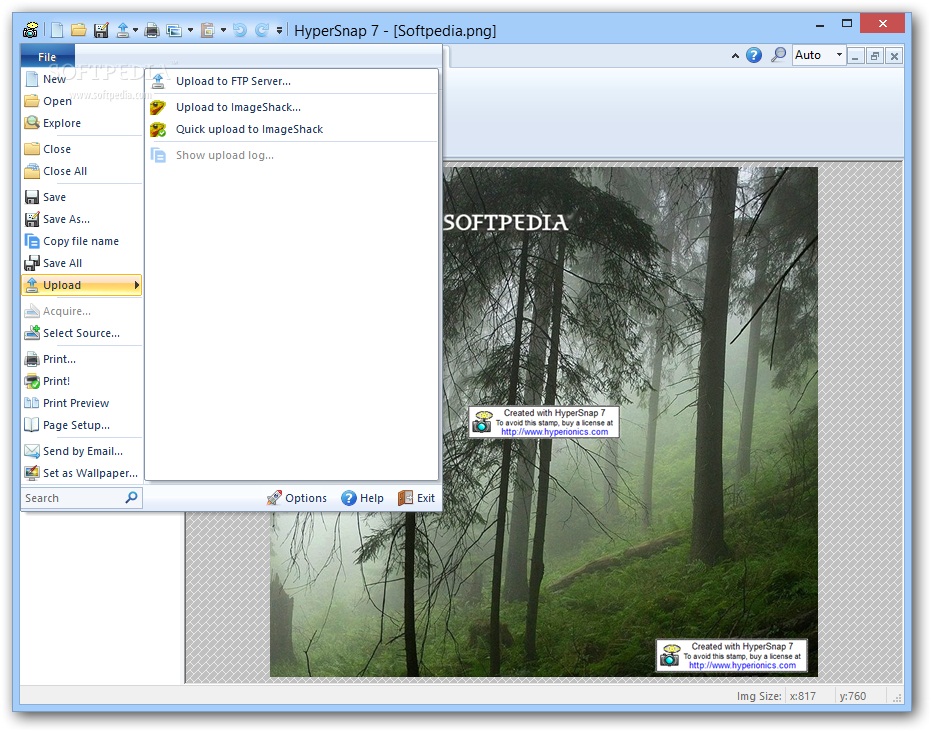This screenshot has height=732, width=932.
Task: Click the New document icon in quick access toolbar
Action: [57, 29]
